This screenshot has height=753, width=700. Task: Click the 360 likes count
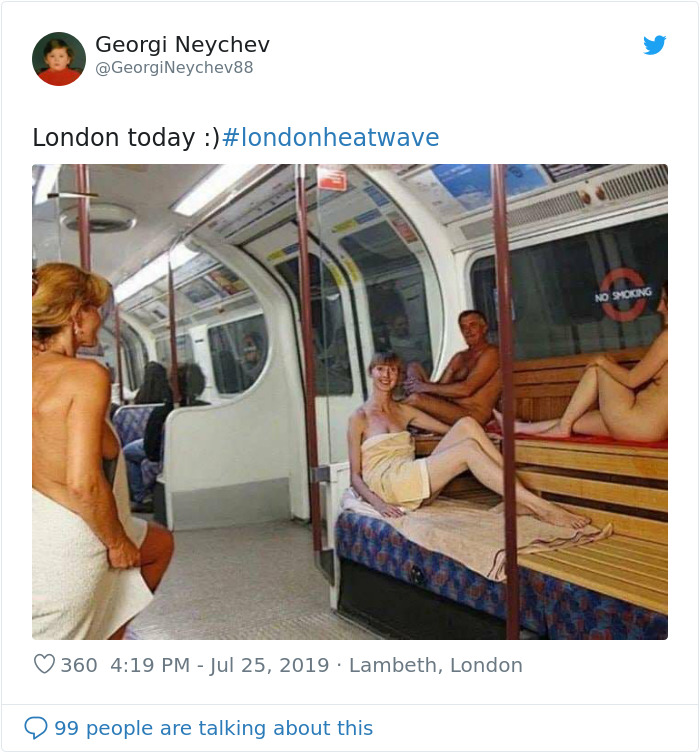tap(79, 665)
